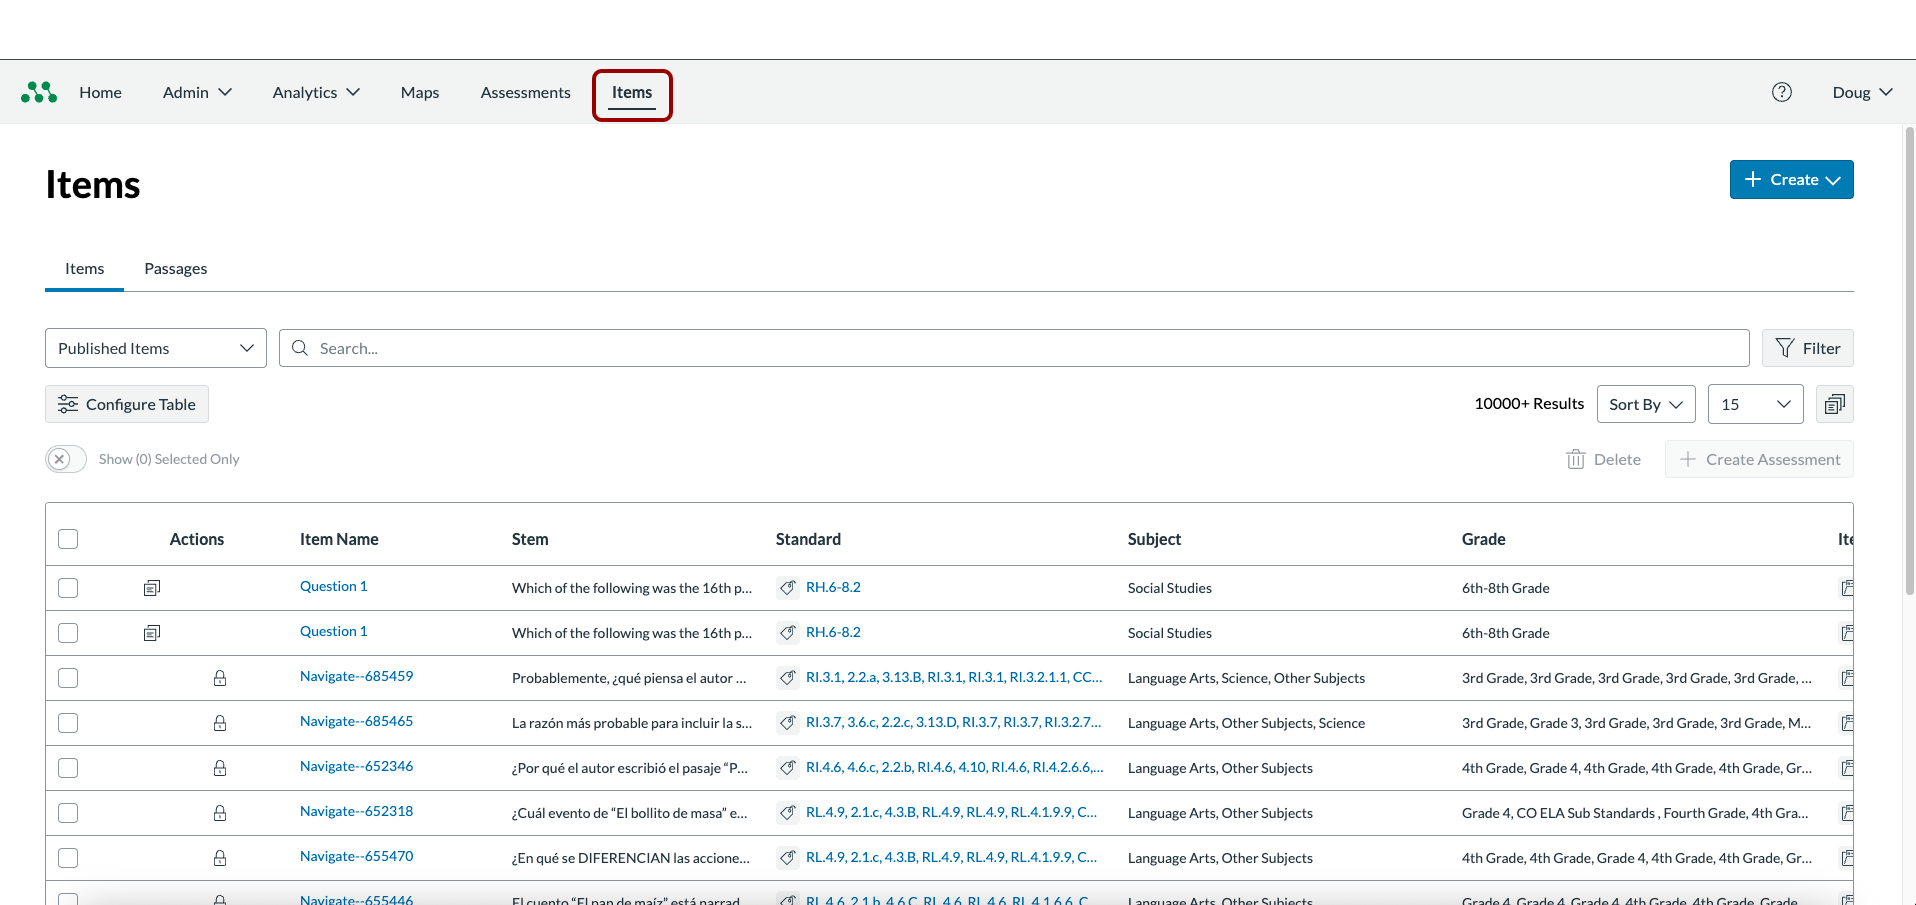Viewport: 1916px width, 905px height.
Task: Click the standard tag icon in Navigate--652346 row
Action: pyautogui.click(x=788, y=768)
